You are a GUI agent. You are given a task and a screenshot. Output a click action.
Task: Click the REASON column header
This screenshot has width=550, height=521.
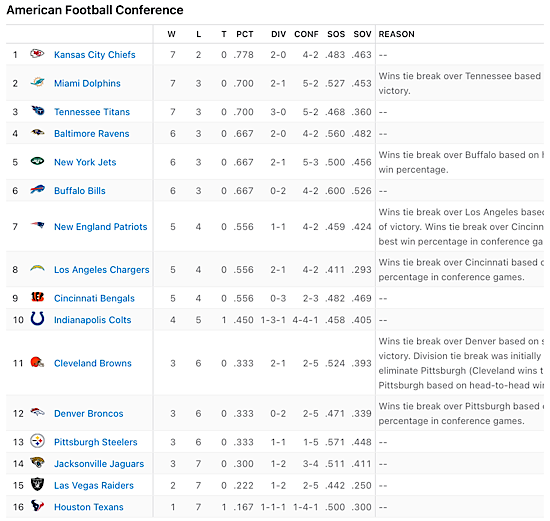[396, 34]
